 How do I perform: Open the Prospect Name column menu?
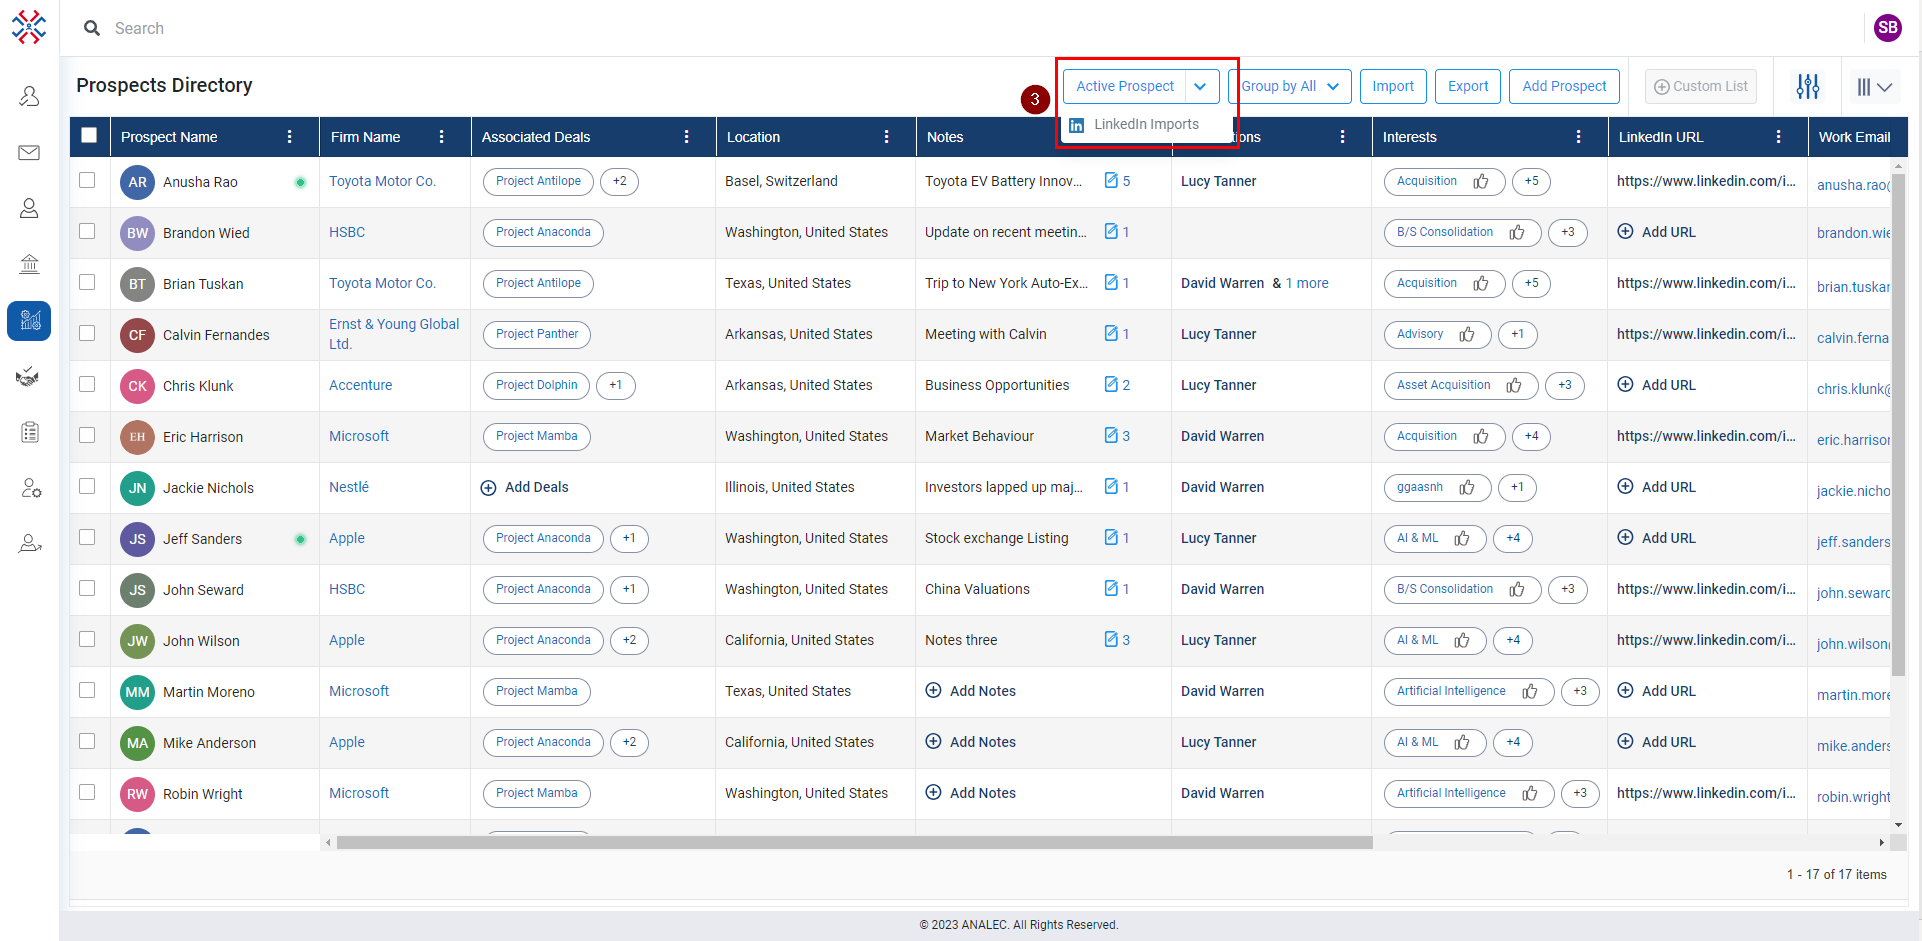tap(290, 137)
